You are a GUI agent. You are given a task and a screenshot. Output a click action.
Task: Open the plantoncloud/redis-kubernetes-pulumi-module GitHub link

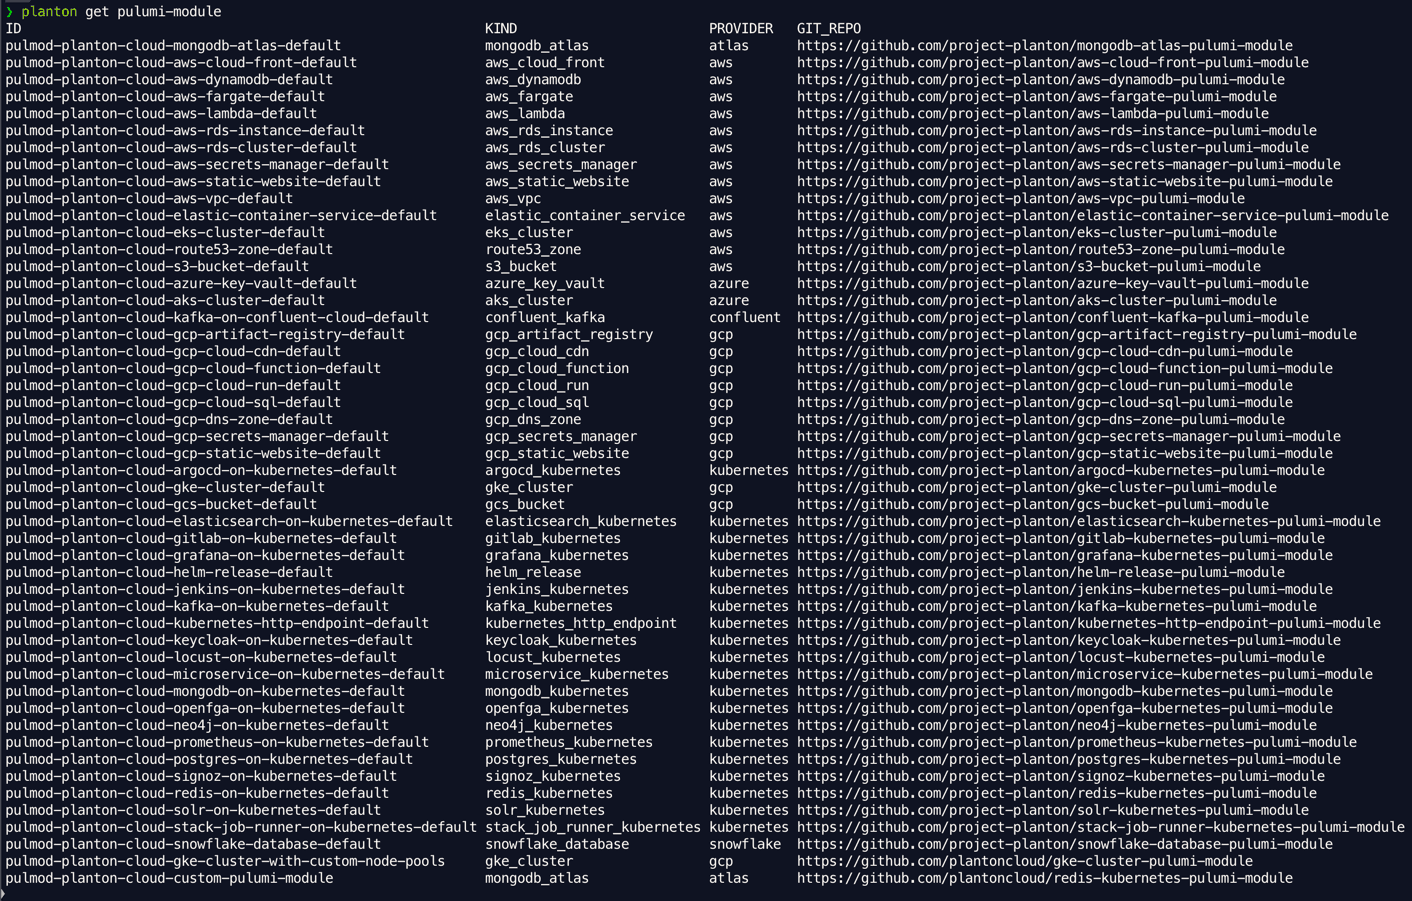coord(1045,878)
